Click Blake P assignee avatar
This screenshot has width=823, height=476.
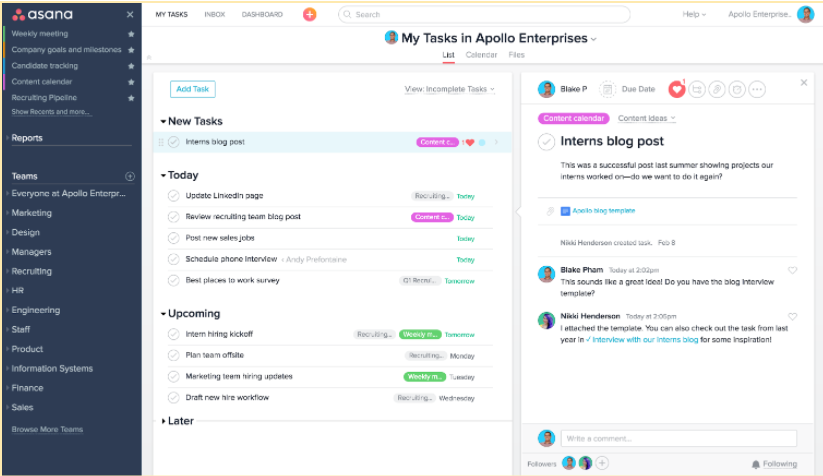click(546, 89)
